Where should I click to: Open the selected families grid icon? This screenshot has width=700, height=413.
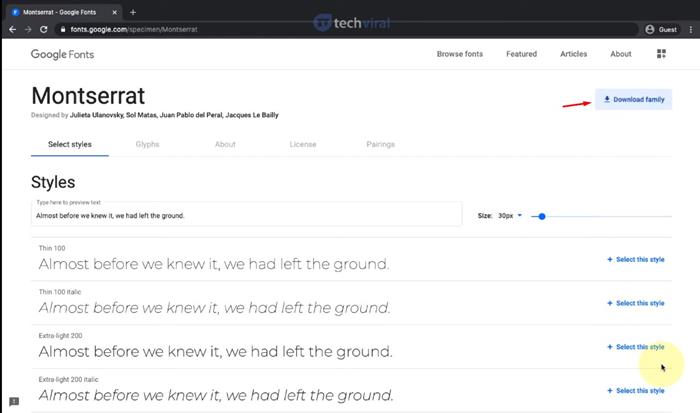[x=661, y=54]
